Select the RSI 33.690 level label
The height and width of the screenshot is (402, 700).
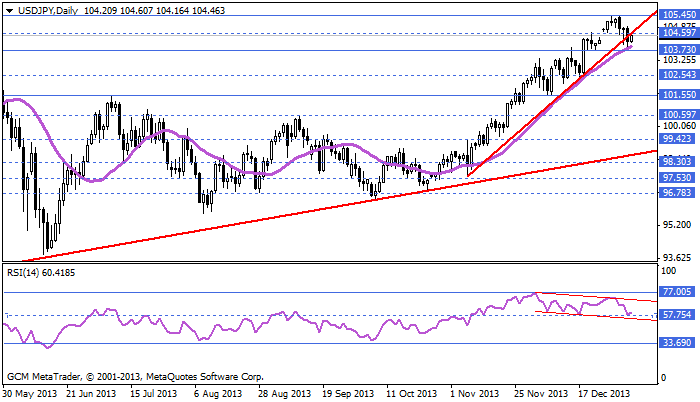[x=677, y=343]
